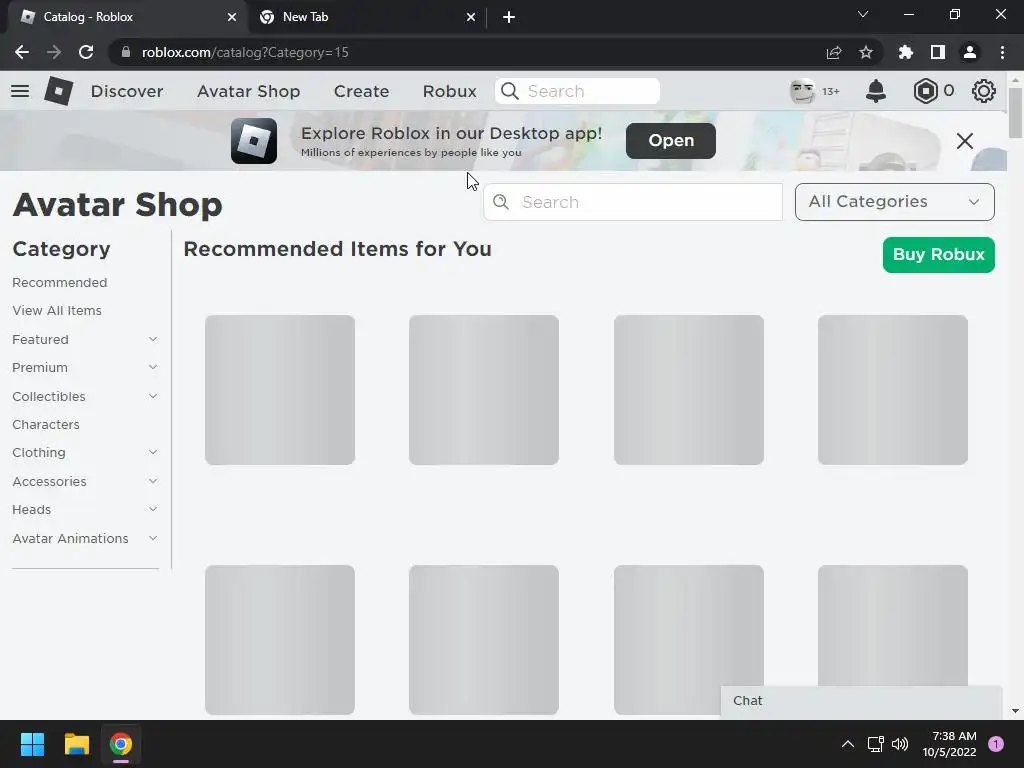
Task: Click the Open desktop app button
Action: 671,140
